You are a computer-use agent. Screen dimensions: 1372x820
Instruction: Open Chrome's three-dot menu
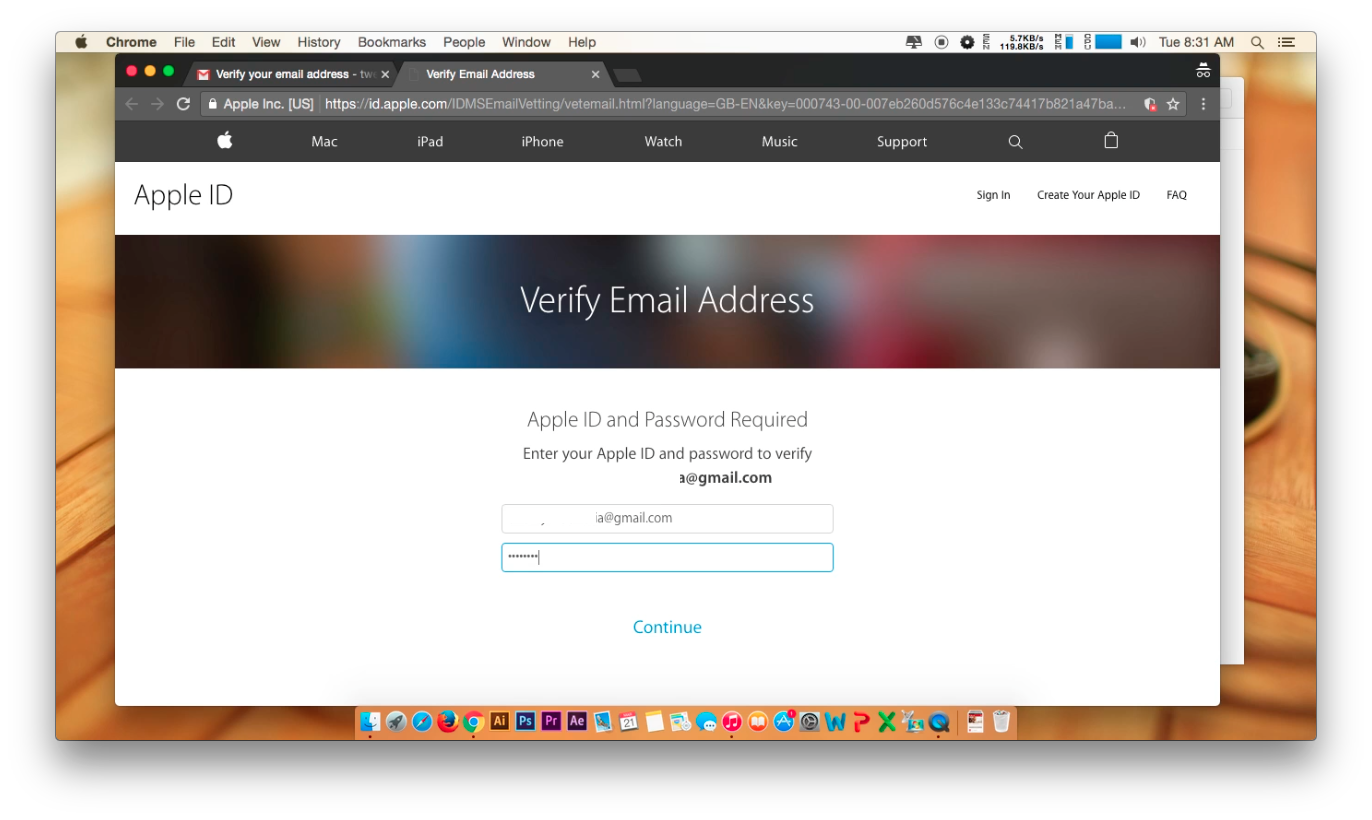(1203, 104)
